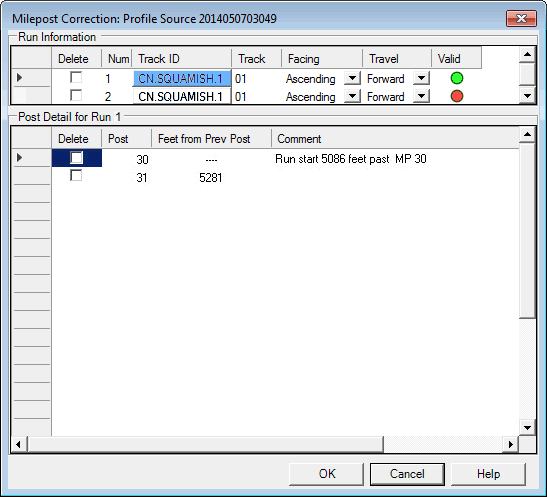547x497 pixels.
Task: Click Post Detail horizontal scroll right arrow
Action: point(511,444)
